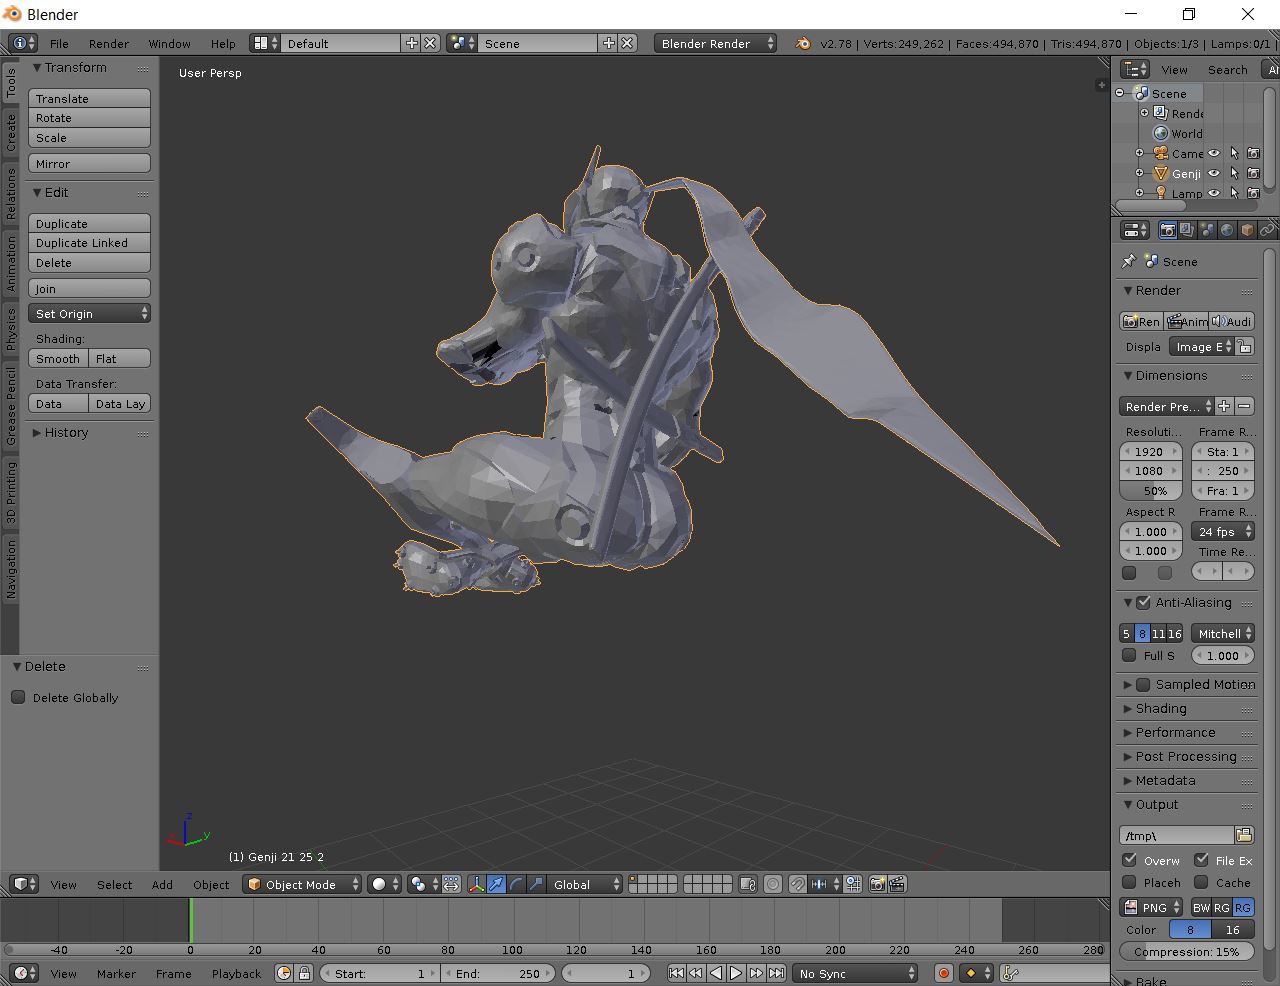Switch to Scene properties tab
Viewport: 1280px width, 986px height.
(x=1207, y=230)
